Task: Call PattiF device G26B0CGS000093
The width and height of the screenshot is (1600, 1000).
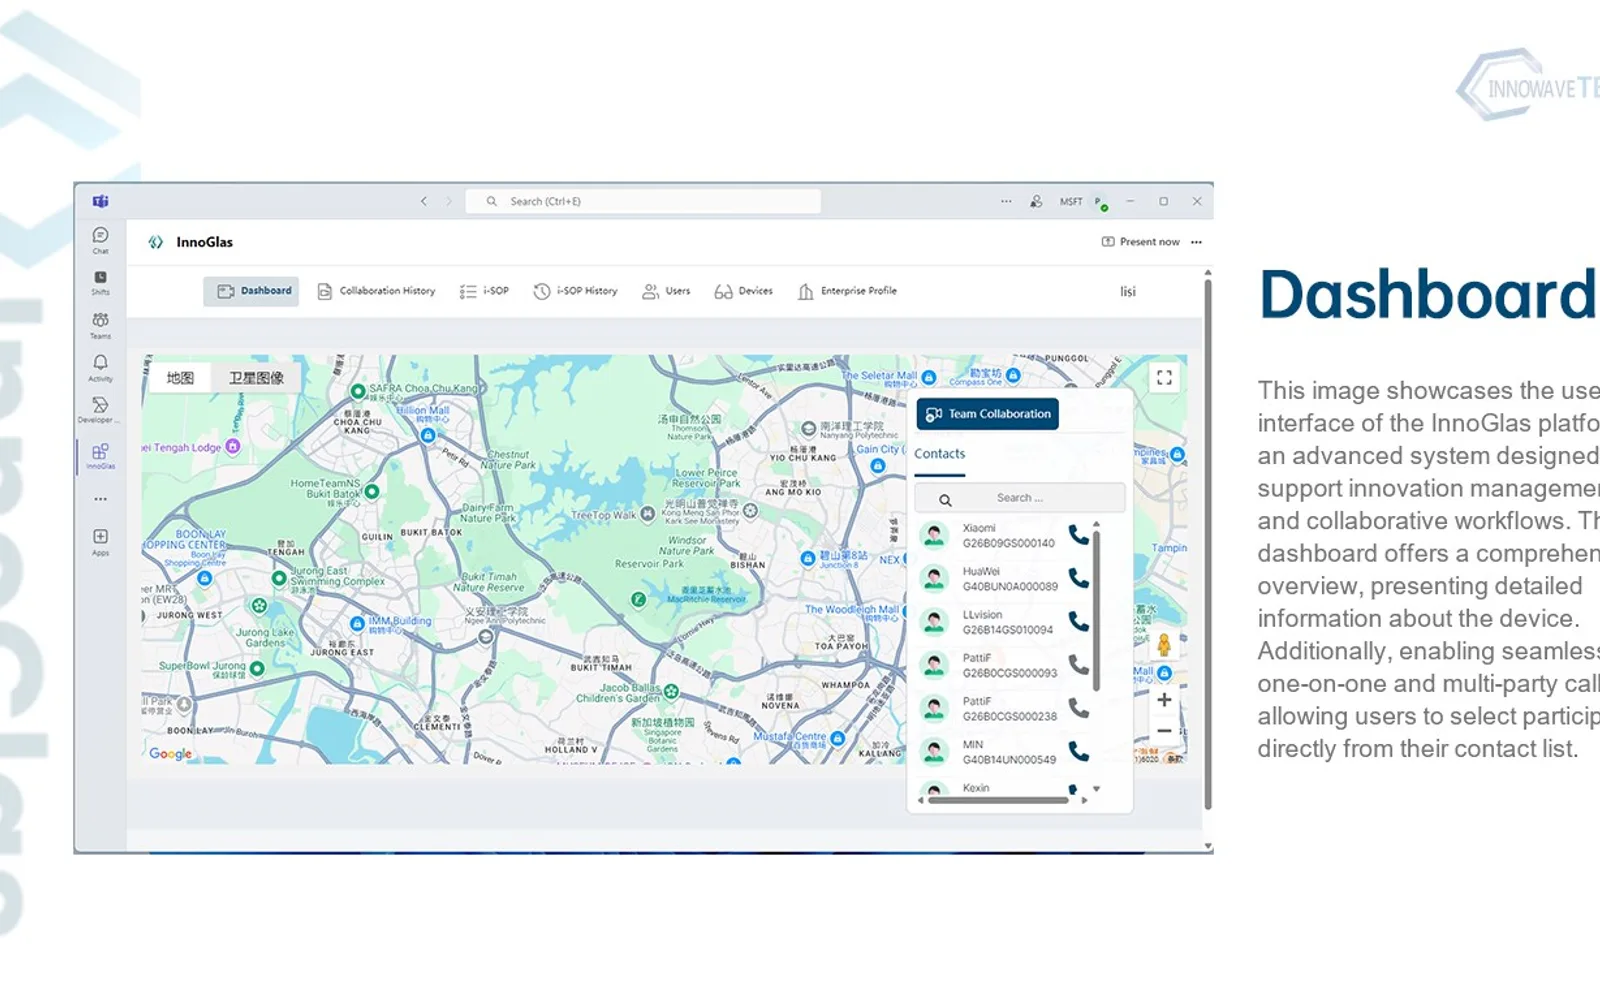Action: click(x=1078, y=664)
